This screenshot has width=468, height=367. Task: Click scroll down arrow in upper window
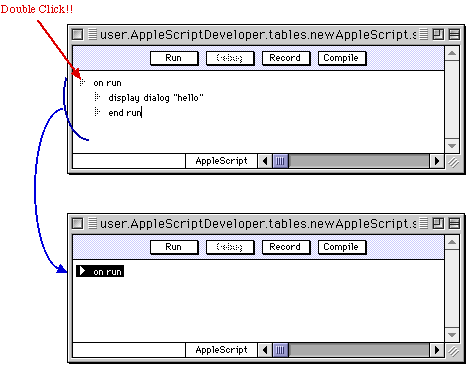point(452,146)
